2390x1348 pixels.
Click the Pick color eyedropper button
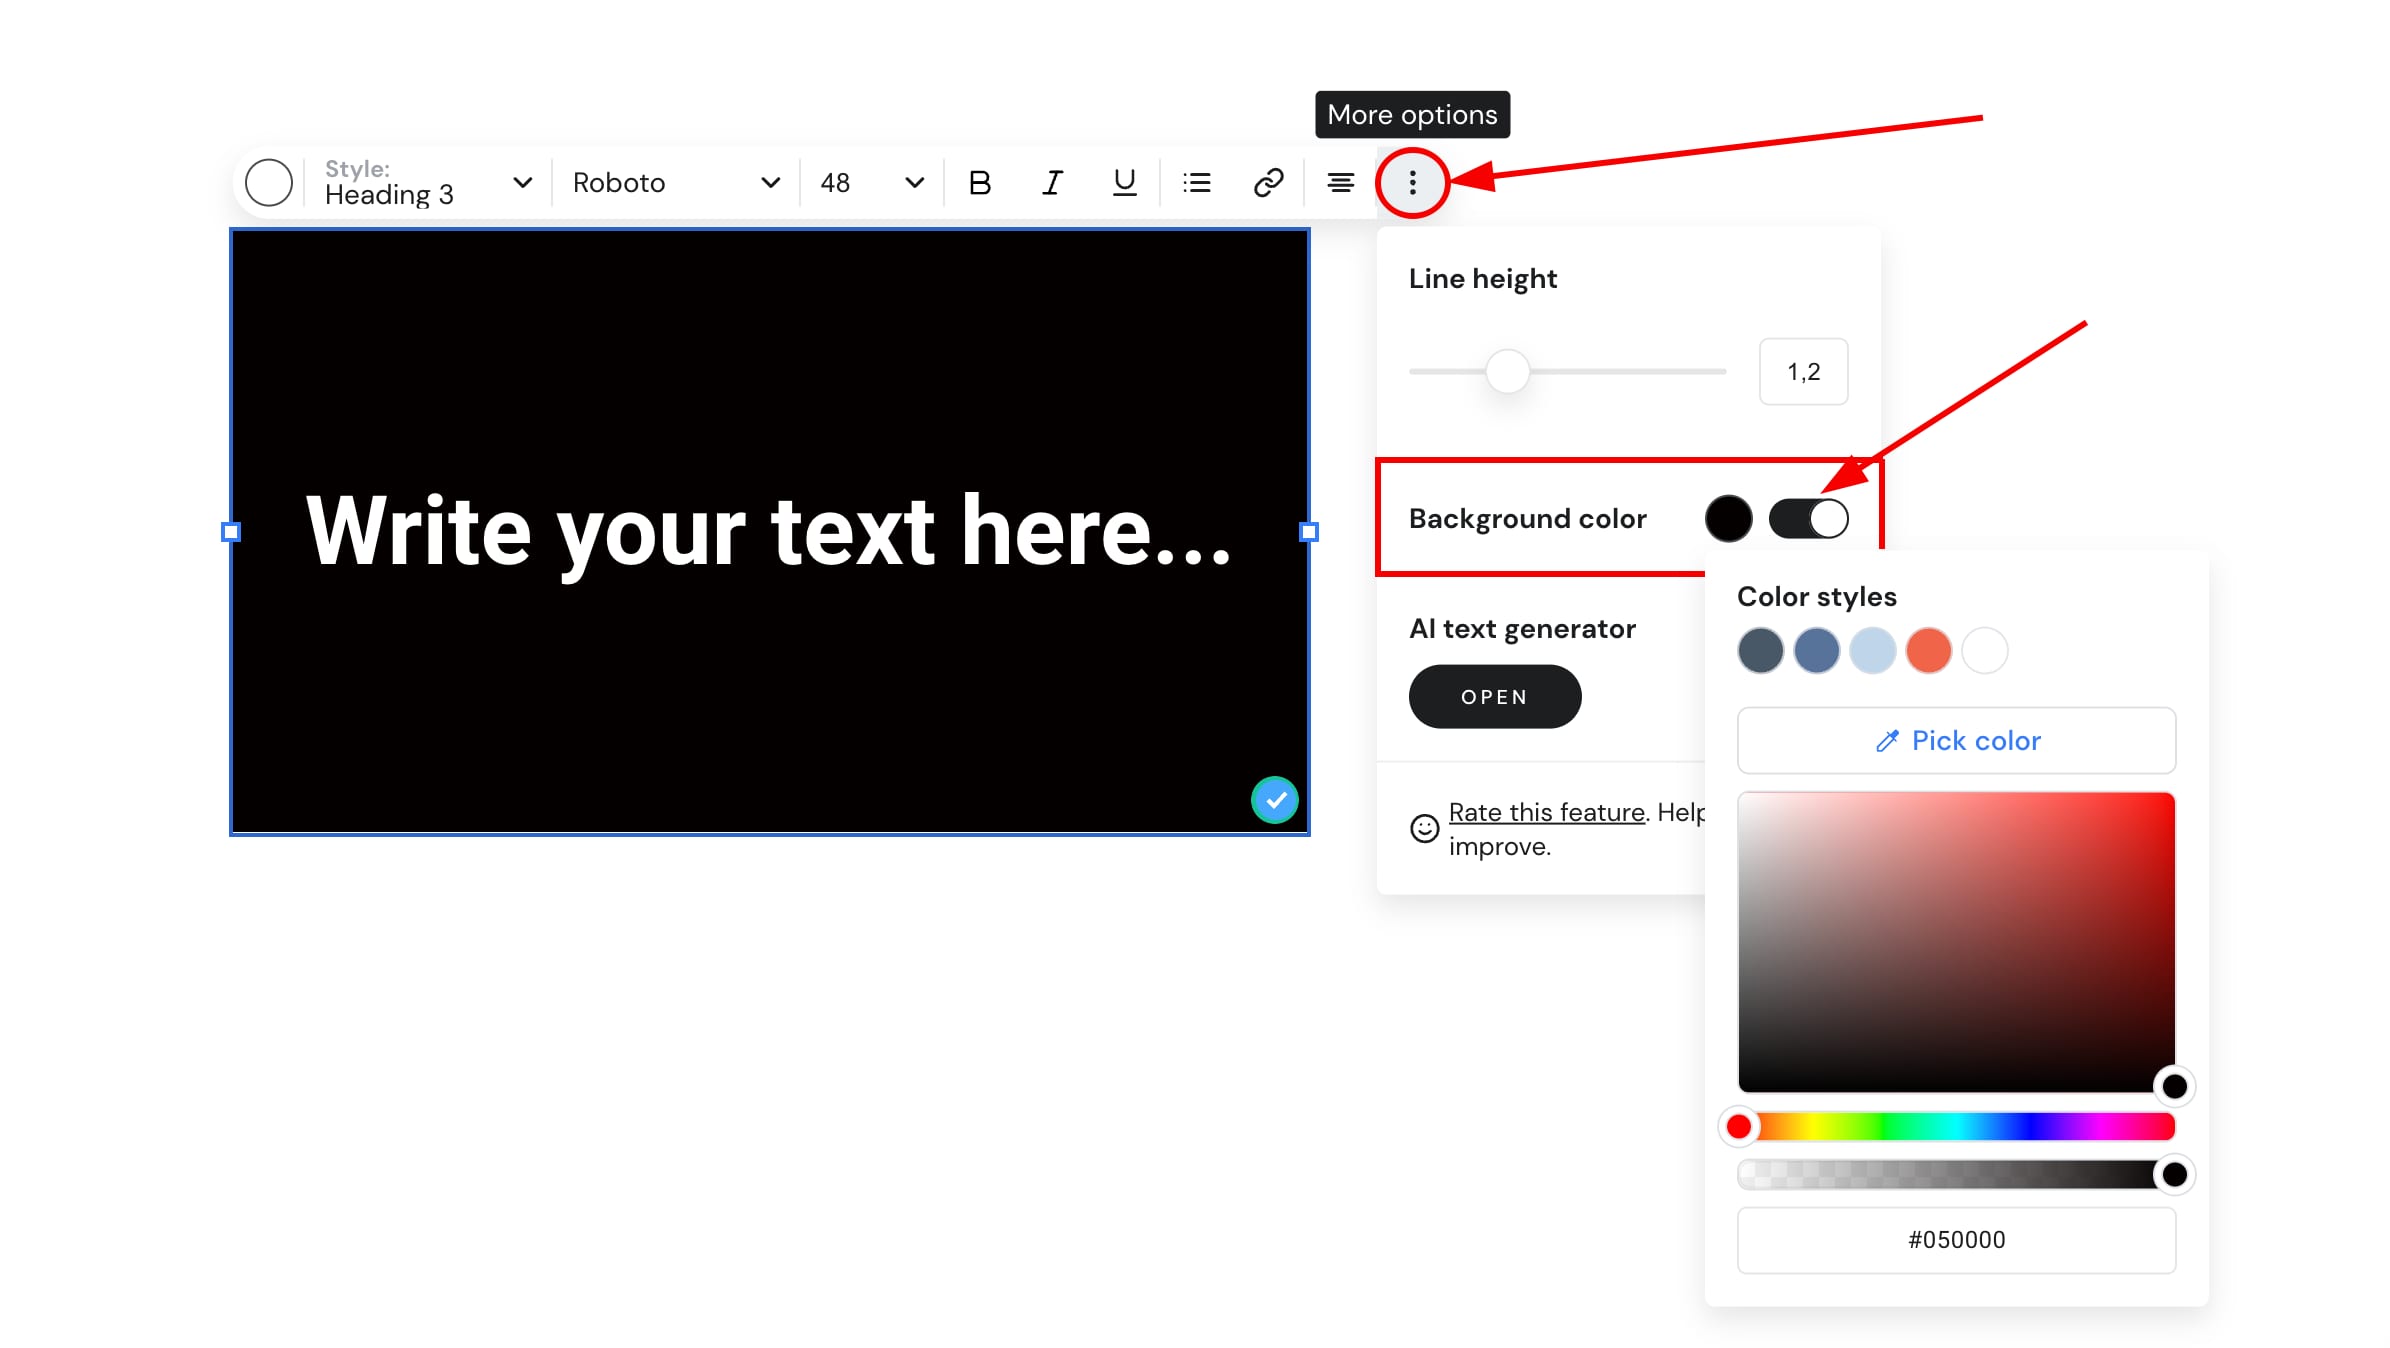tap(1956, 741)
